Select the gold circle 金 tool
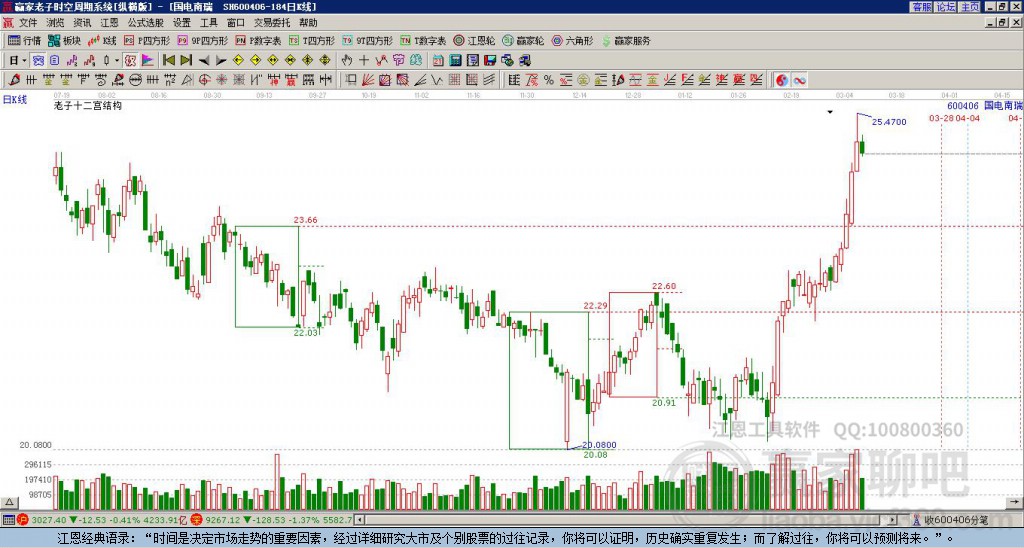Image resolution: width=1024 pixels, height=548 pixels. point(583,80)
